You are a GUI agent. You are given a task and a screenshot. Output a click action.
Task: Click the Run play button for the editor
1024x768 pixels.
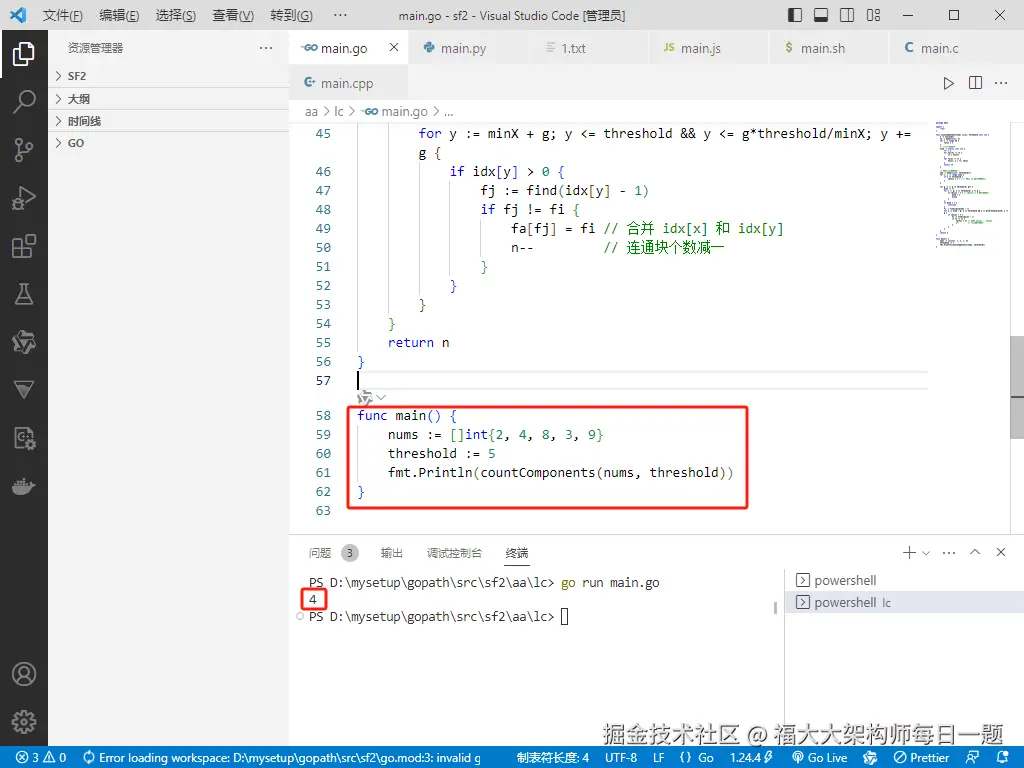click(948, 83)
